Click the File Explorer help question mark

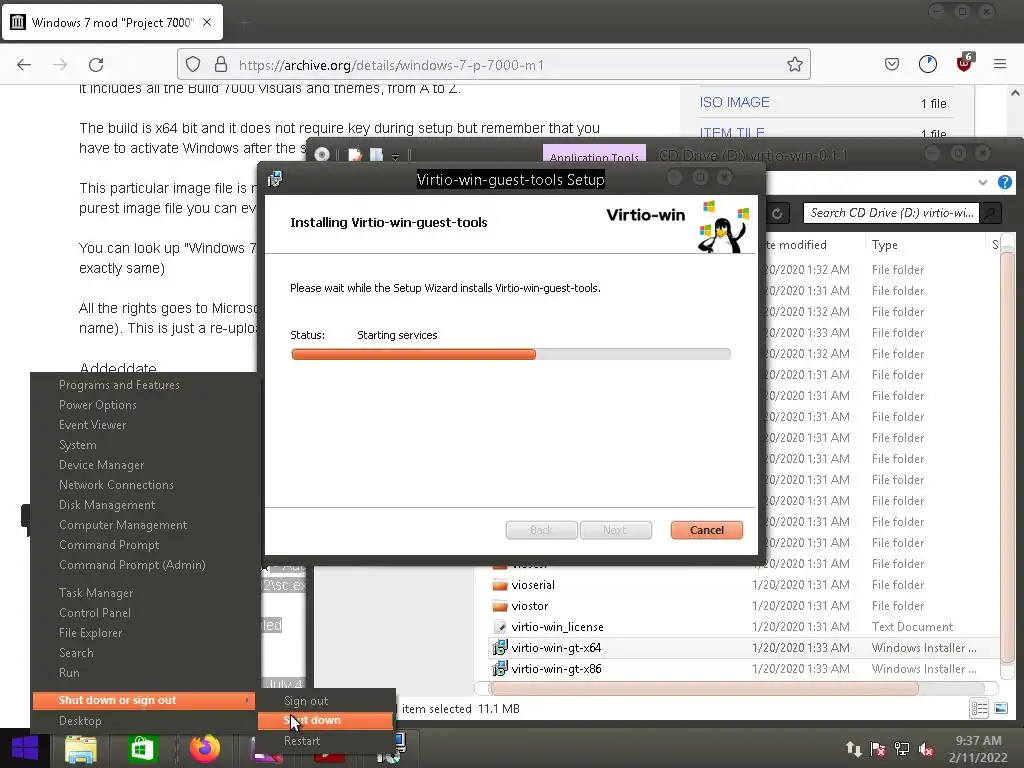(1004, 182)
